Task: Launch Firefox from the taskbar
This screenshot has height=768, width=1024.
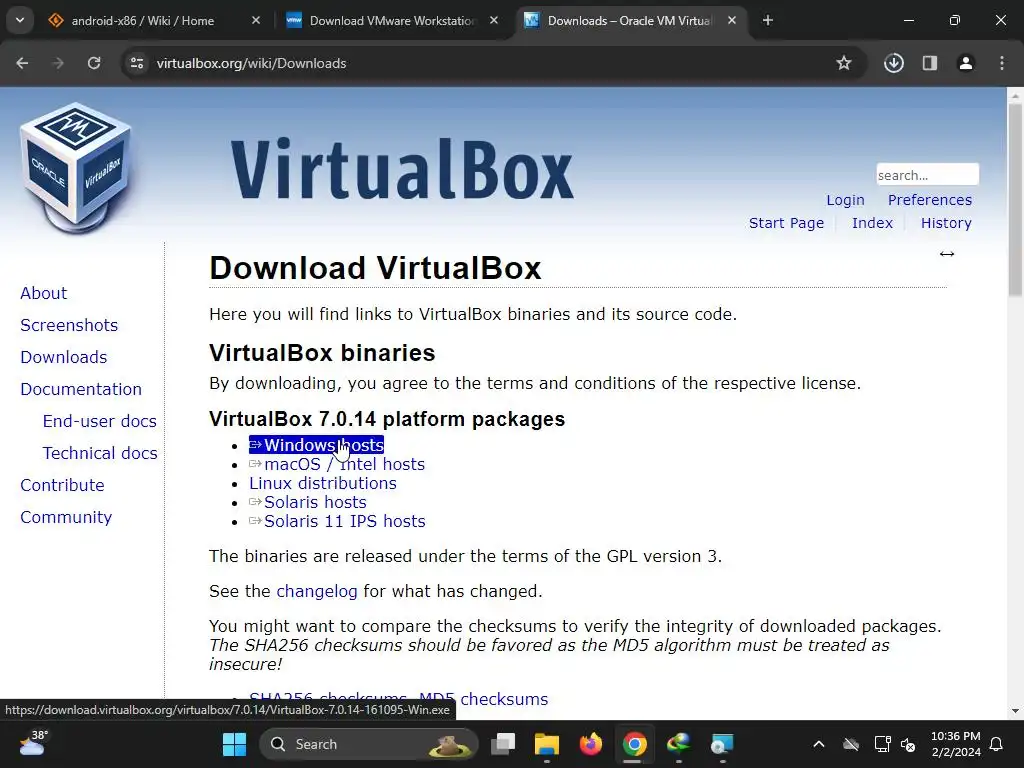Action: pos(590,744)
